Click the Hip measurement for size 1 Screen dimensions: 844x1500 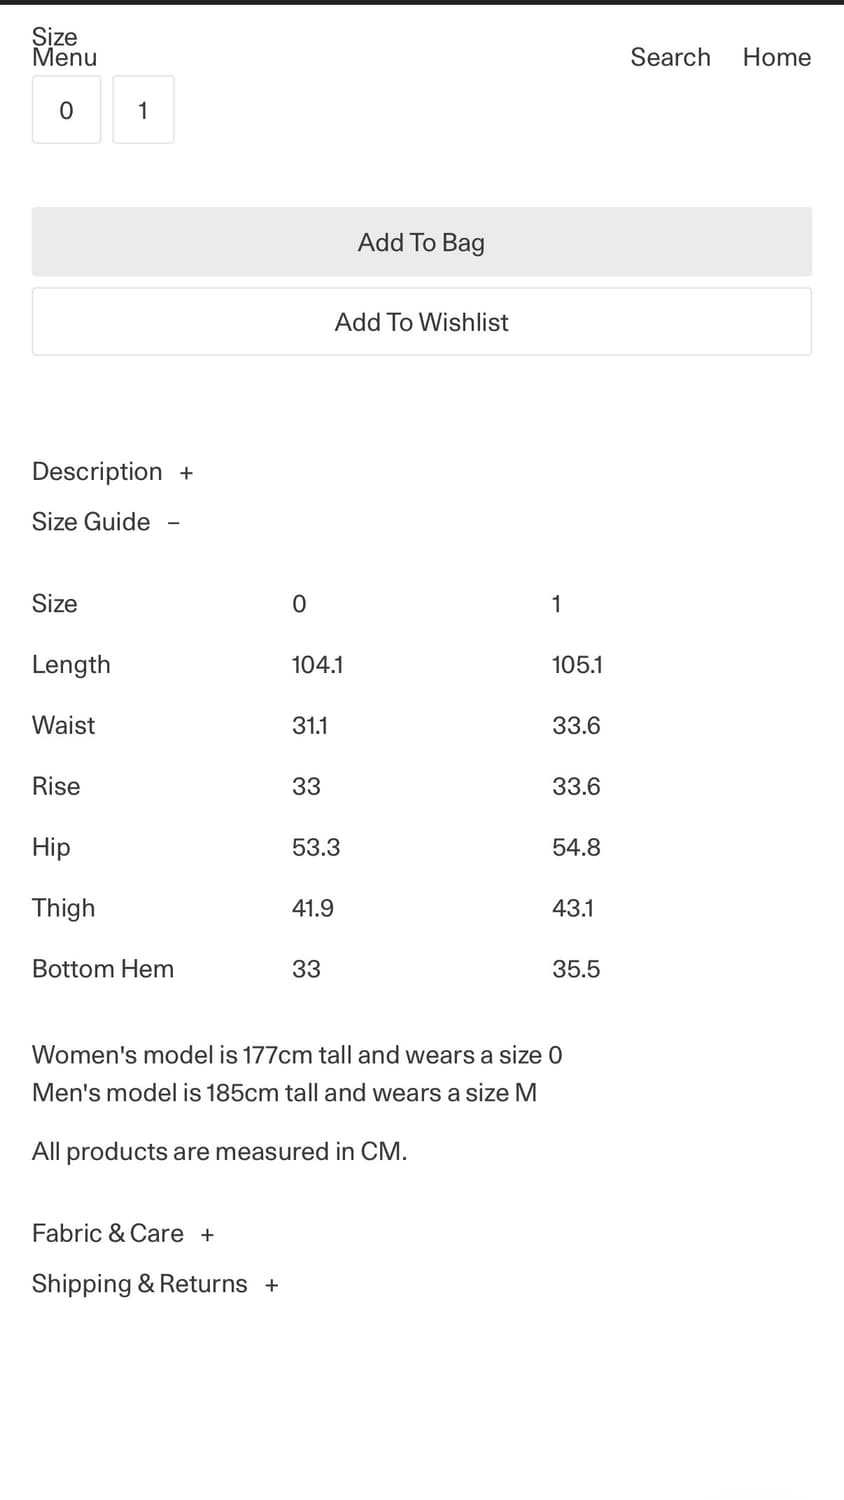pos(576,847)
